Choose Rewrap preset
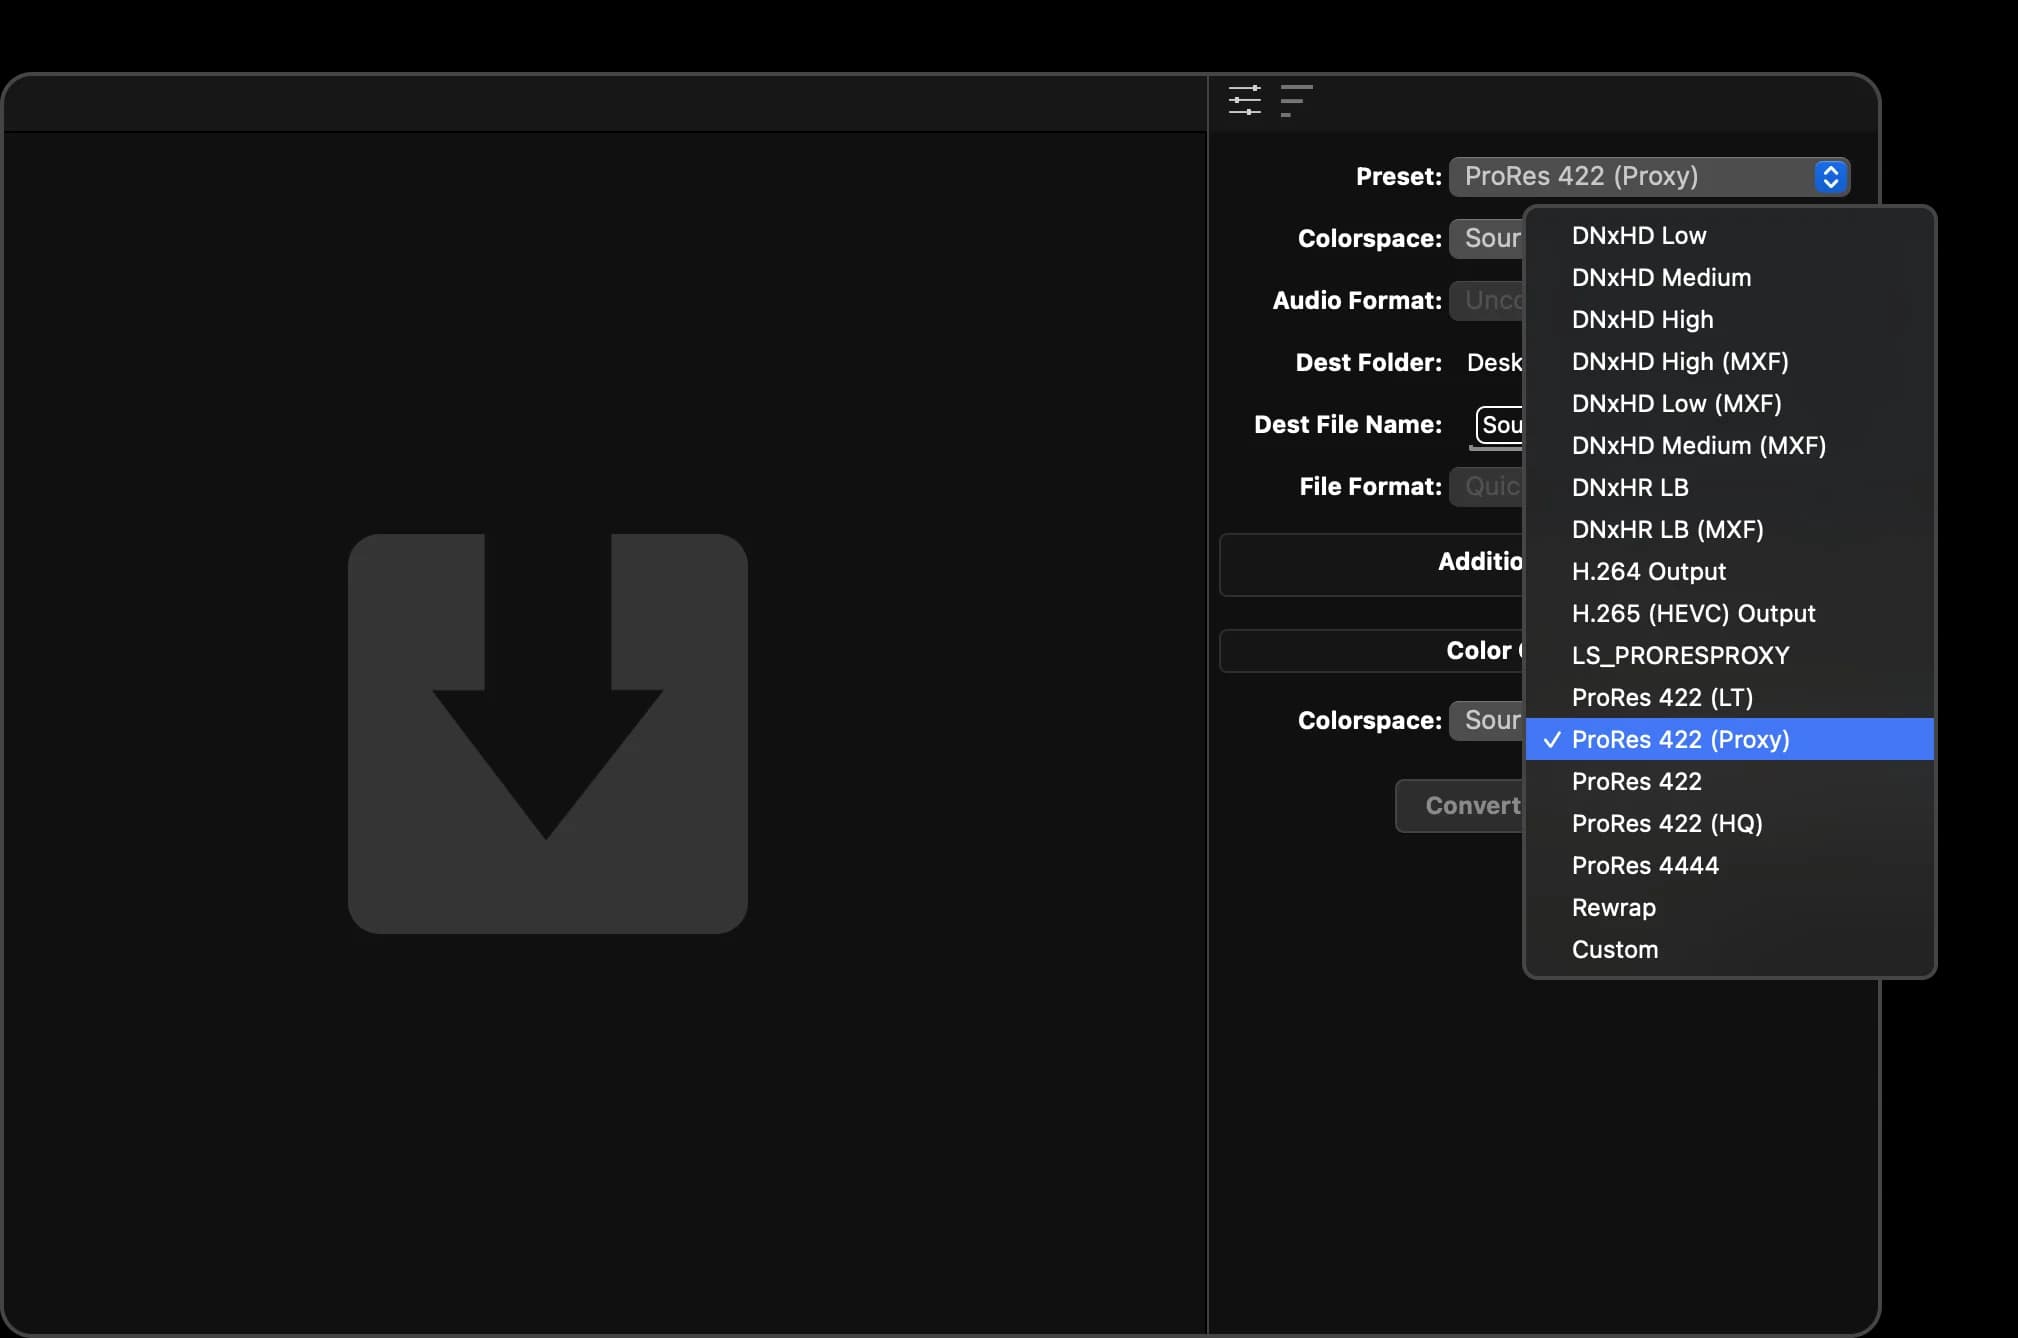The width and height of the screenshot is (2018, 1338). pos(1729,907)
